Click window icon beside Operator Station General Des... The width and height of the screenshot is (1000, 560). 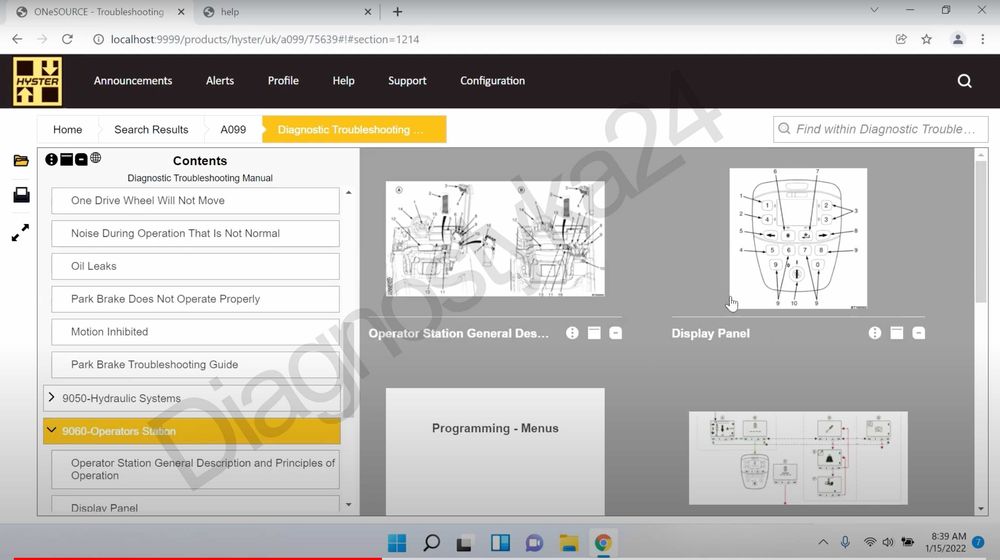click(594, 333)
